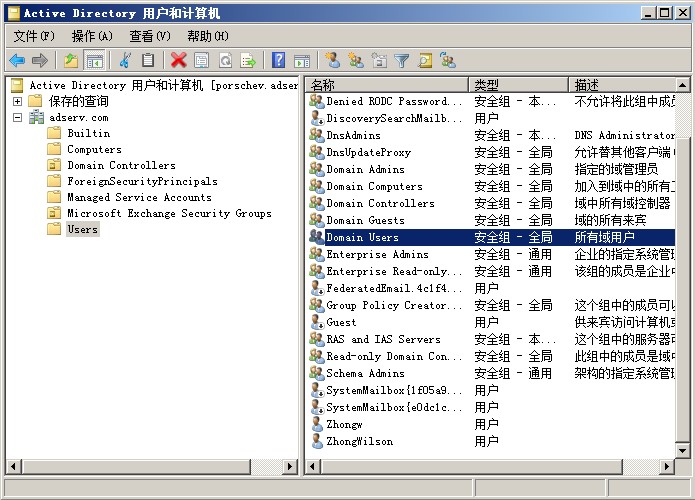
Task: Click the SystemMailbox{1f05a9 user icon
Action: [x=316, y=390]
